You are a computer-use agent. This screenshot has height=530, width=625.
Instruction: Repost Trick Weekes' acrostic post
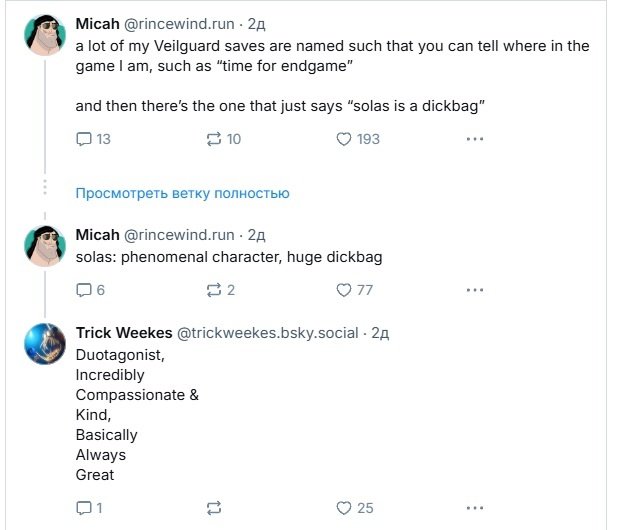coord(211,508)
